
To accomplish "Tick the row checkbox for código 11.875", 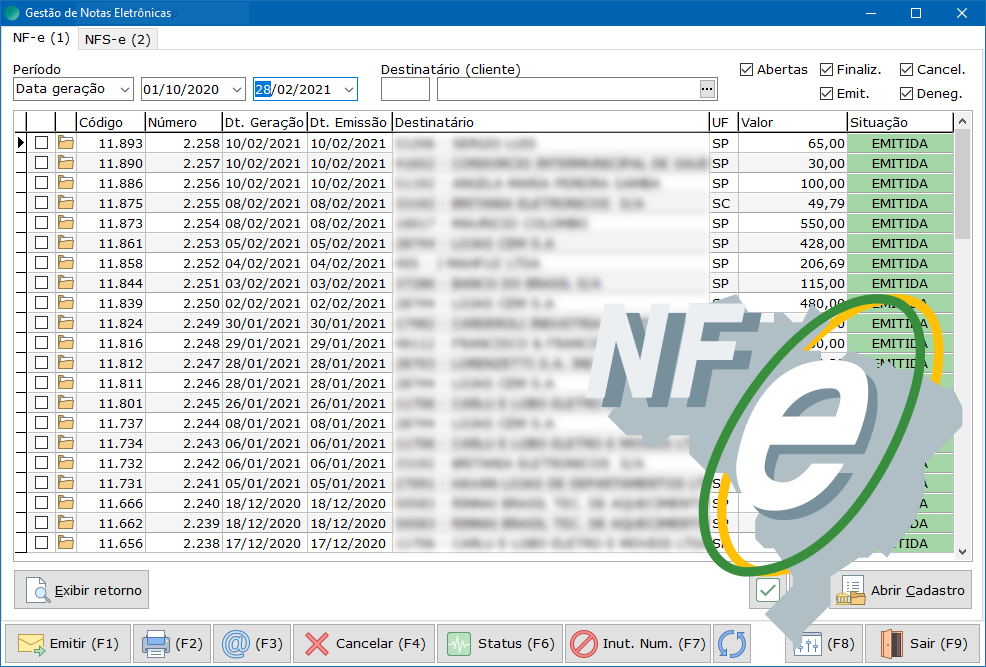I will (42, 204).
